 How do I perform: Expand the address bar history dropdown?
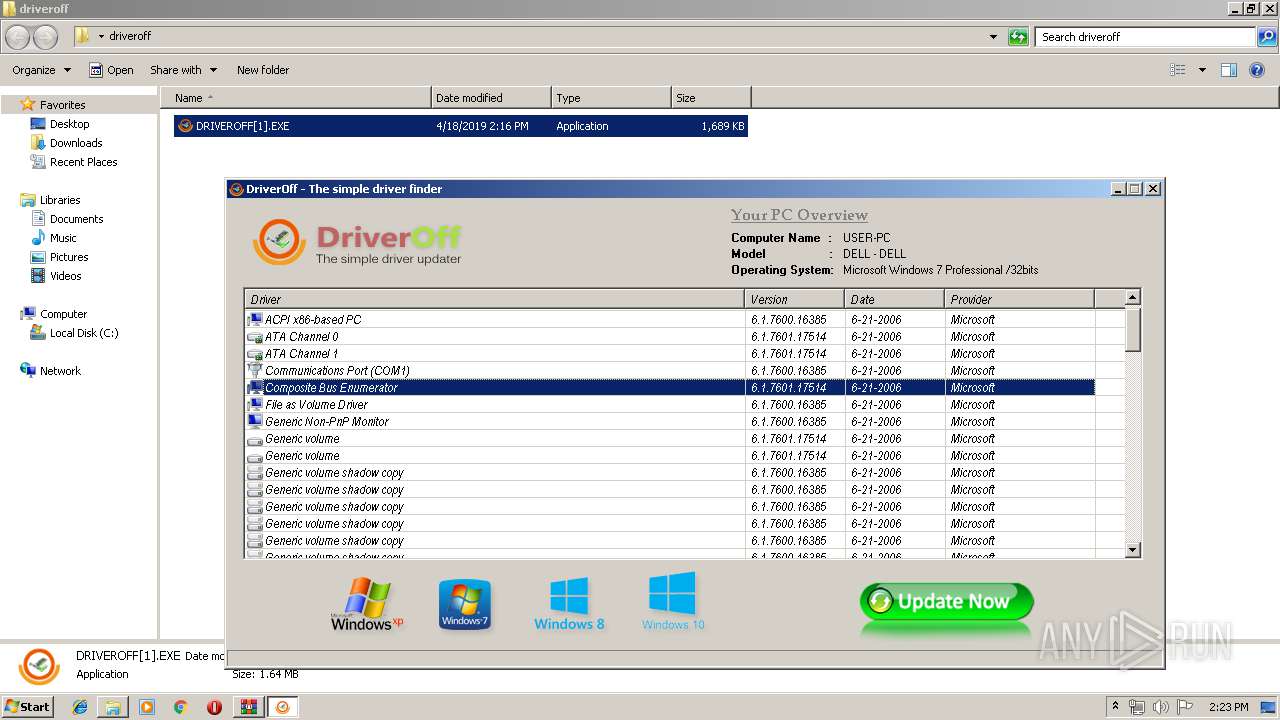[993, 37]
